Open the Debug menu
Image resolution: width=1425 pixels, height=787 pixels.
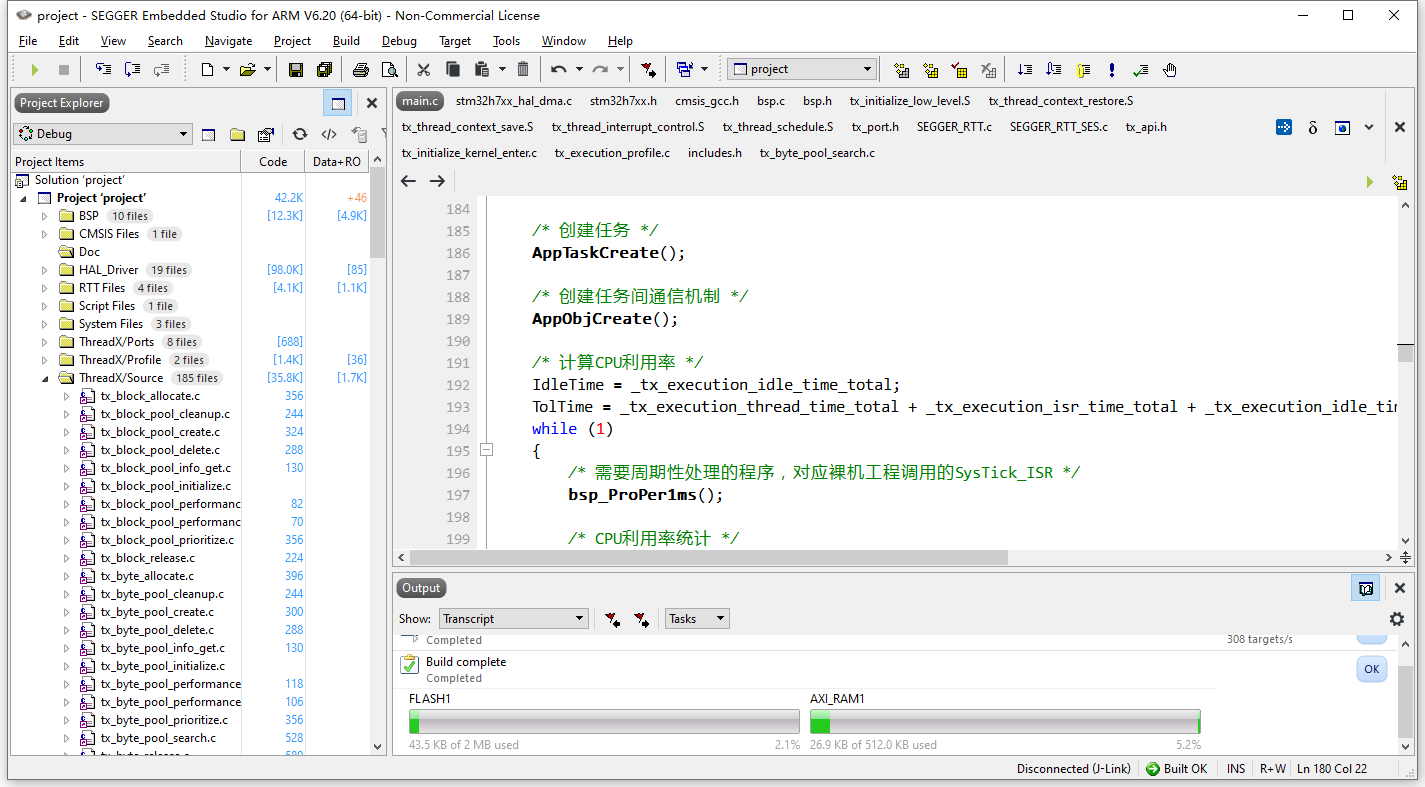point(399,41)
